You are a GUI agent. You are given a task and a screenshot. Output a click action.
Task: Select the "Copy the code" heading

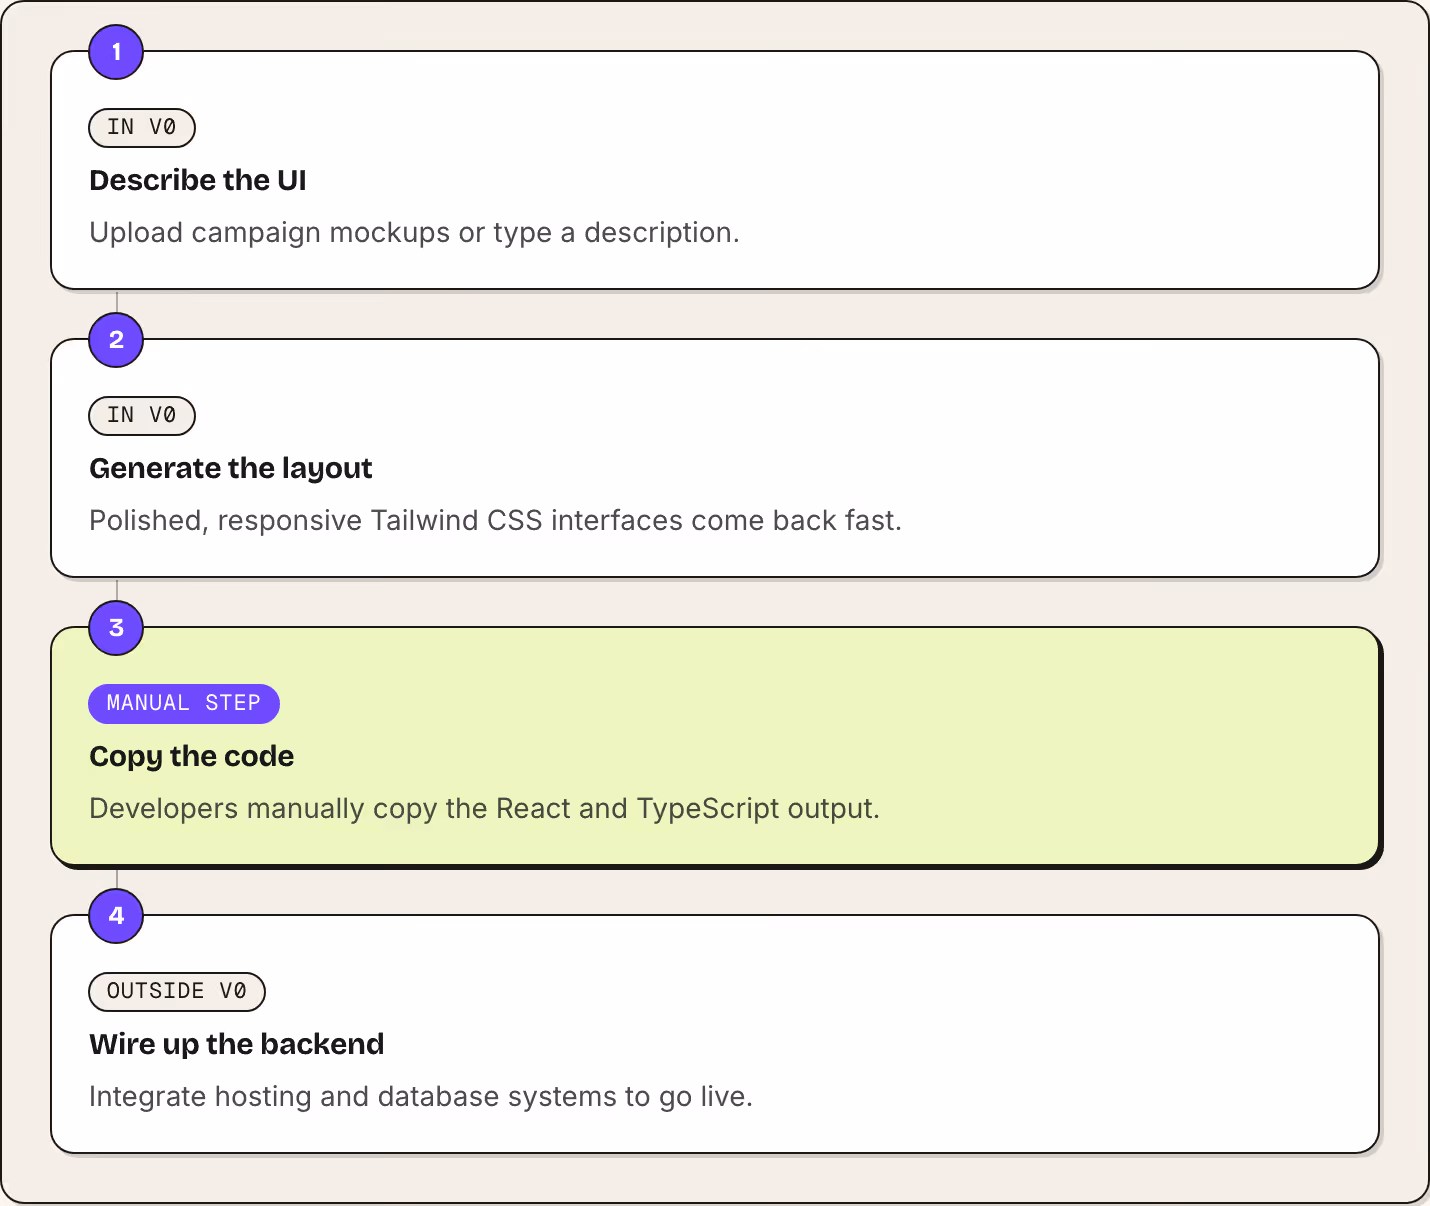(192, 756)
